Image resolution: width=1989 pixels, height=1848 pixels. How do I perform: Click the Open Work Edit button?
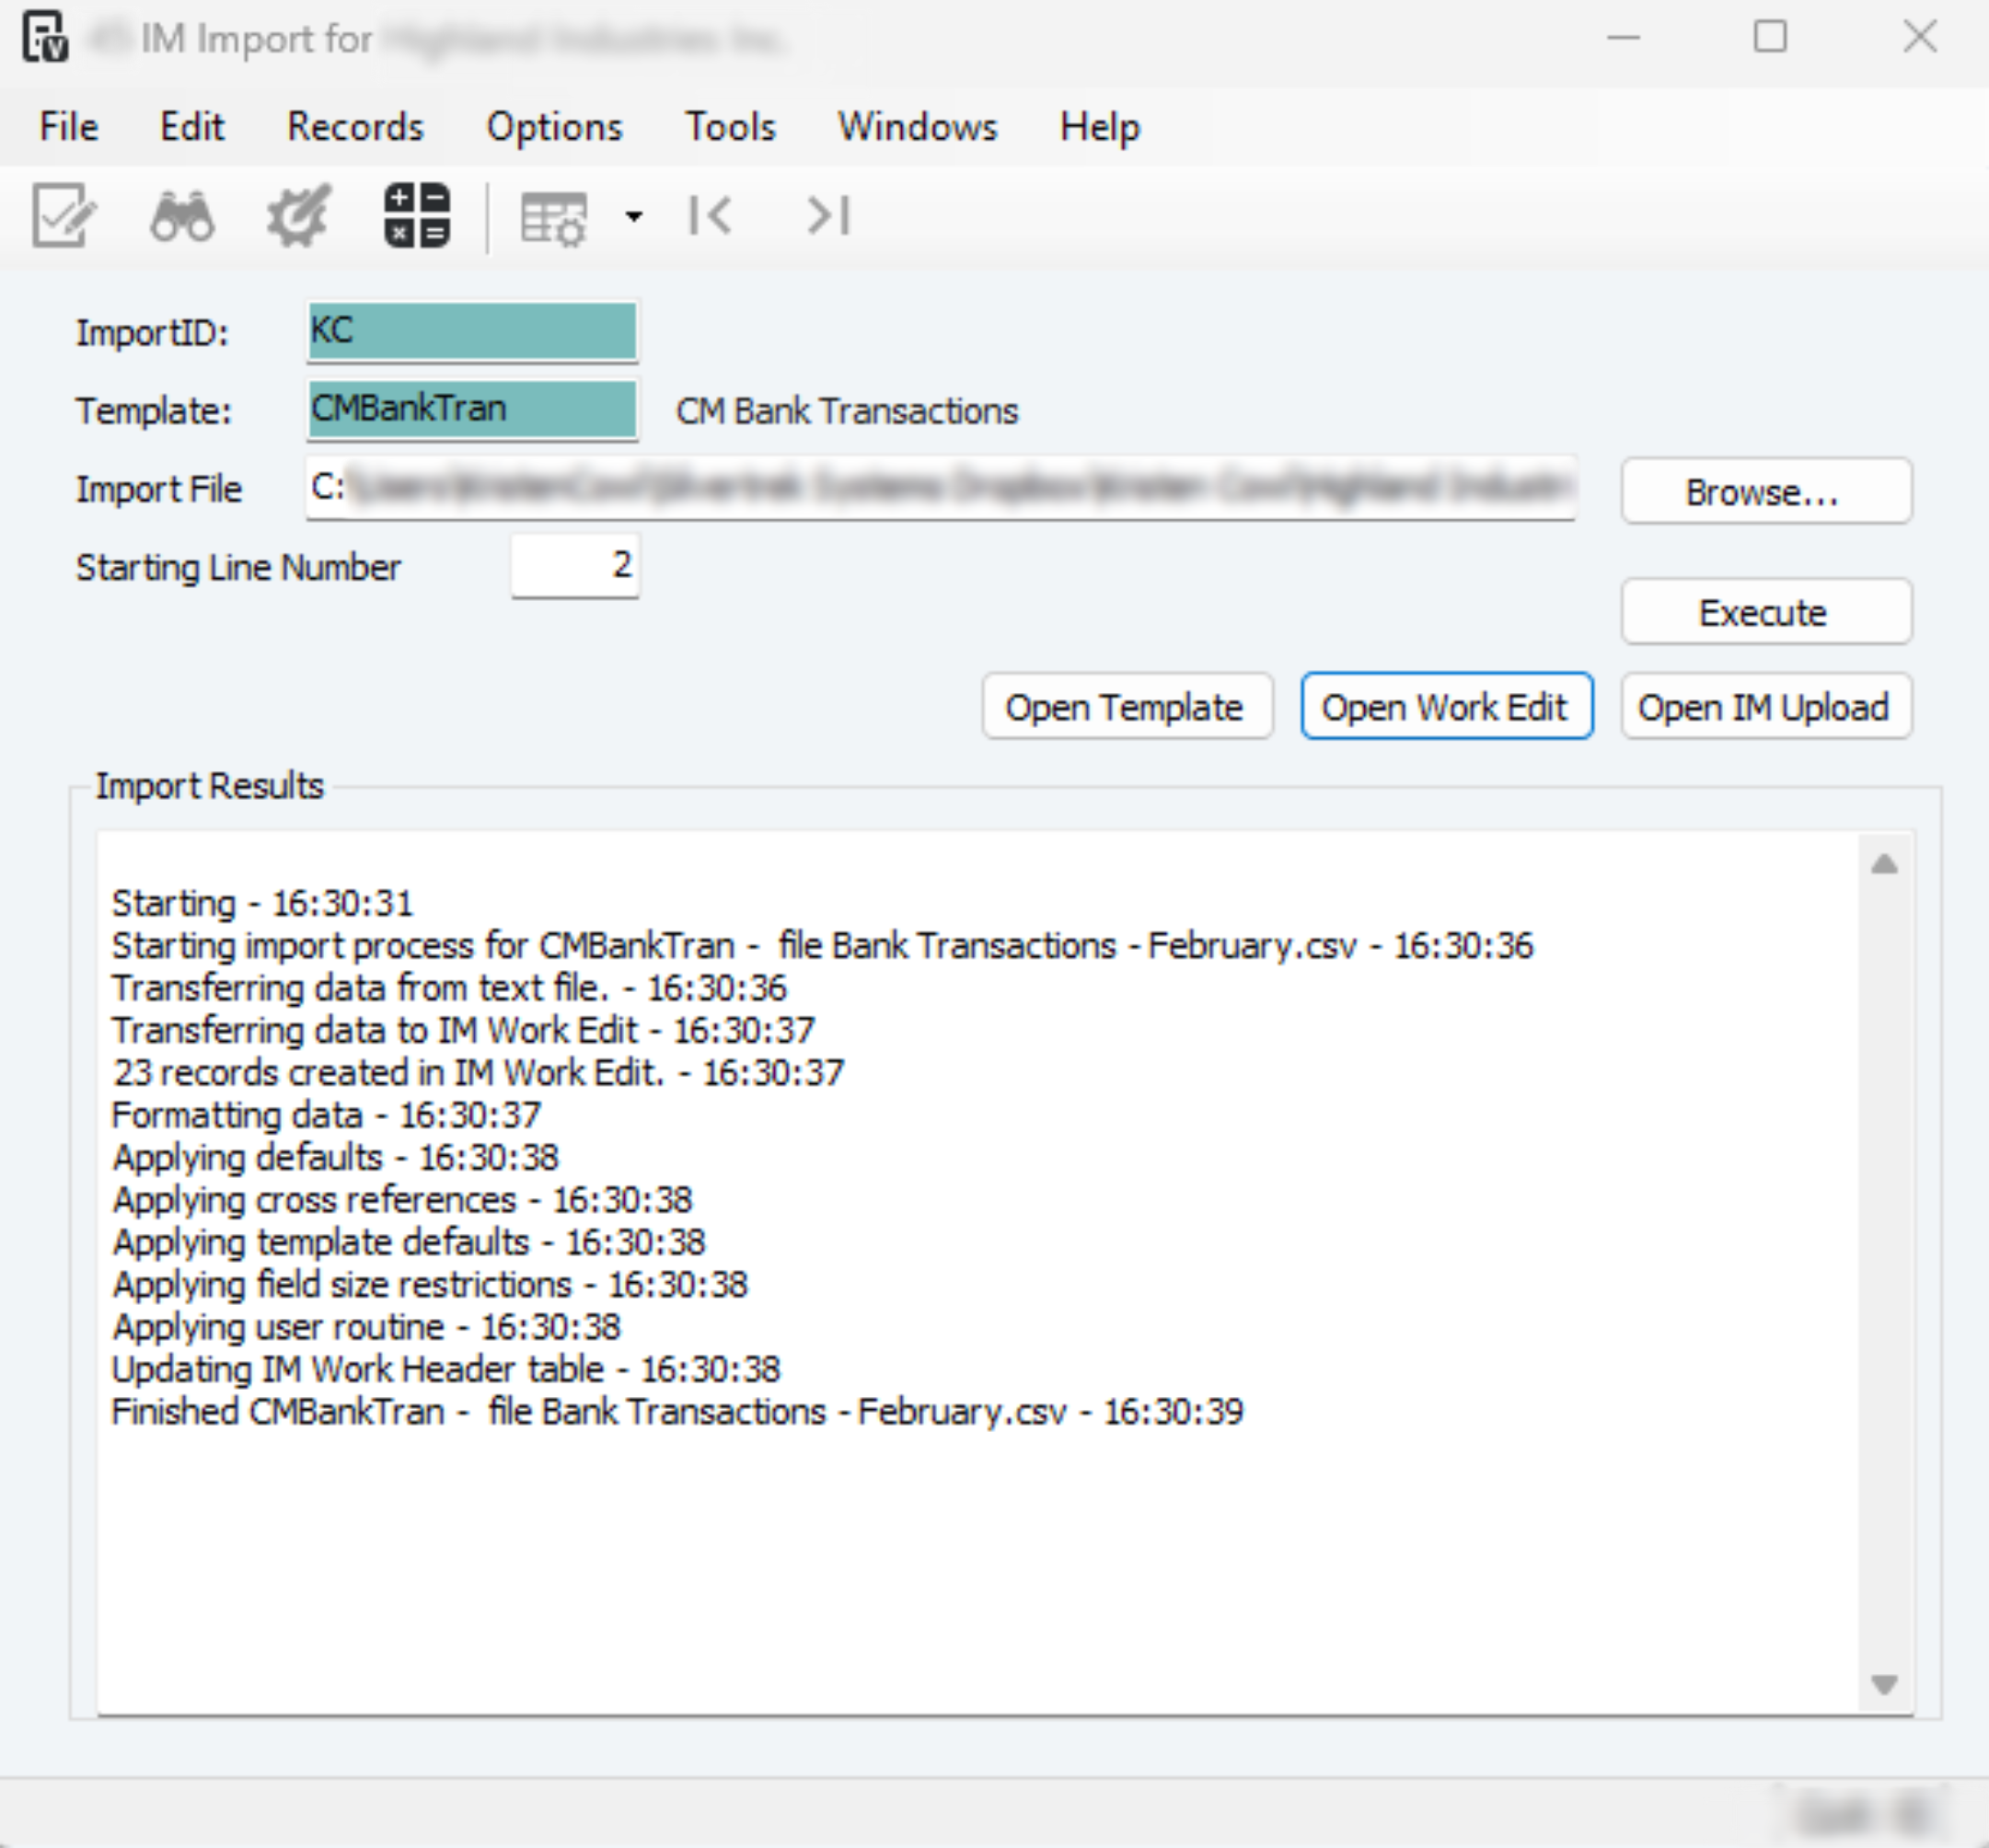tap(1445, 707)
